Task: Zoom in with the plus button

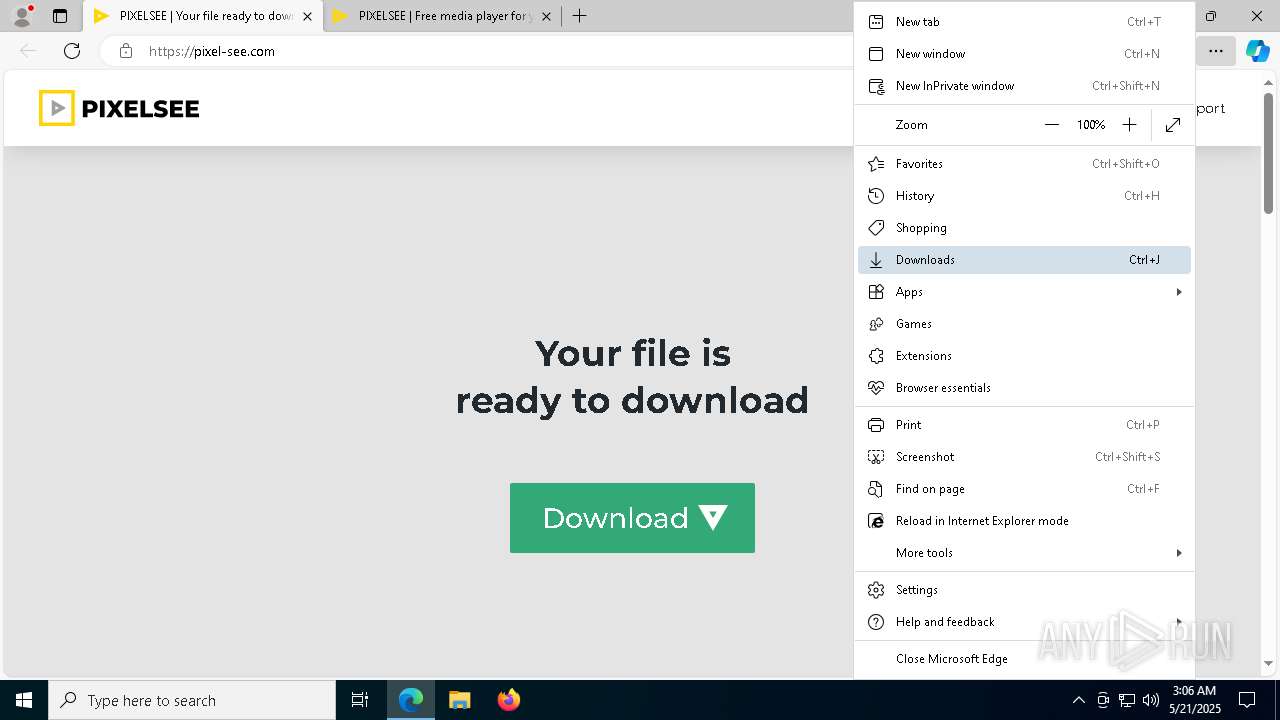Action: (x=1129, y=125)
